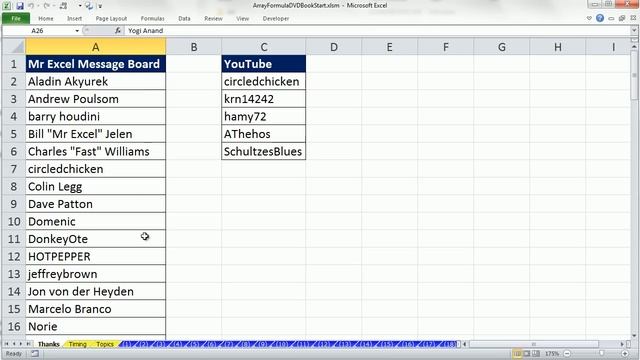This screenshot has height=360, width=640.
Task: Switch to the Insert ribbon tab
Action: (74, 18)
